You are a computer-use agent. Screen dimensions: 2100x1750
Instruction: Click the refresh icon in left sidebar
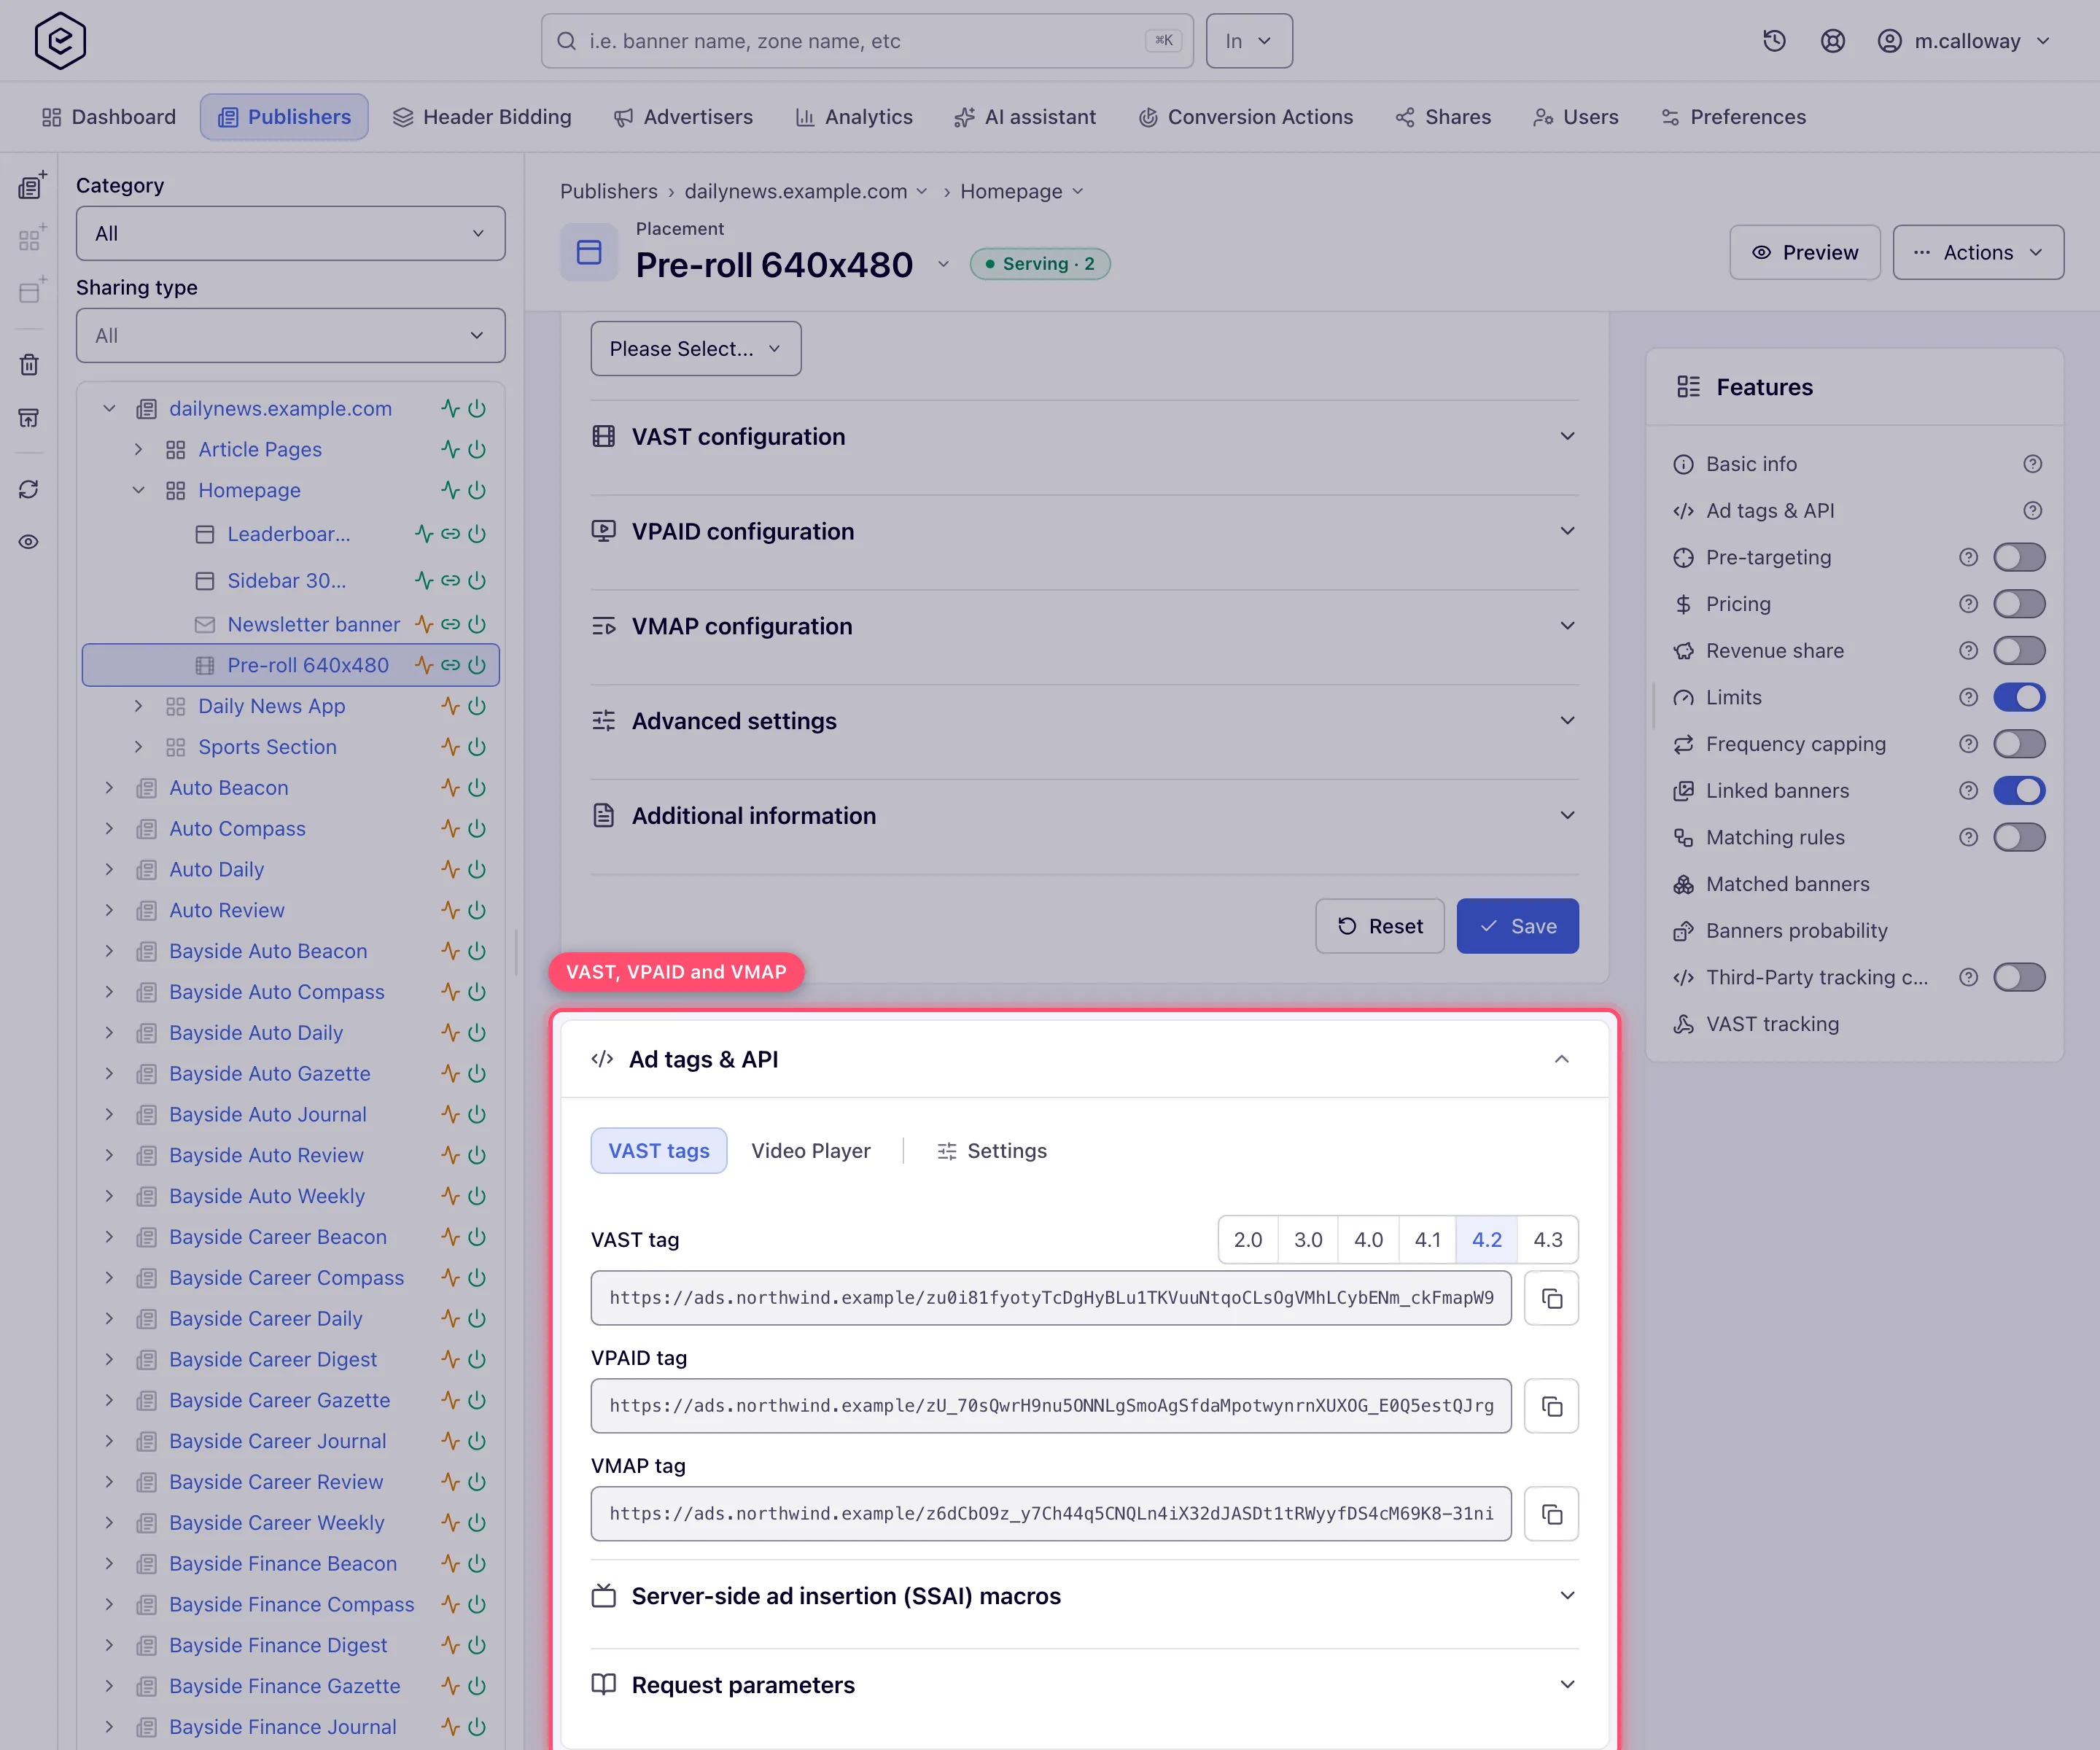(29, 489)
